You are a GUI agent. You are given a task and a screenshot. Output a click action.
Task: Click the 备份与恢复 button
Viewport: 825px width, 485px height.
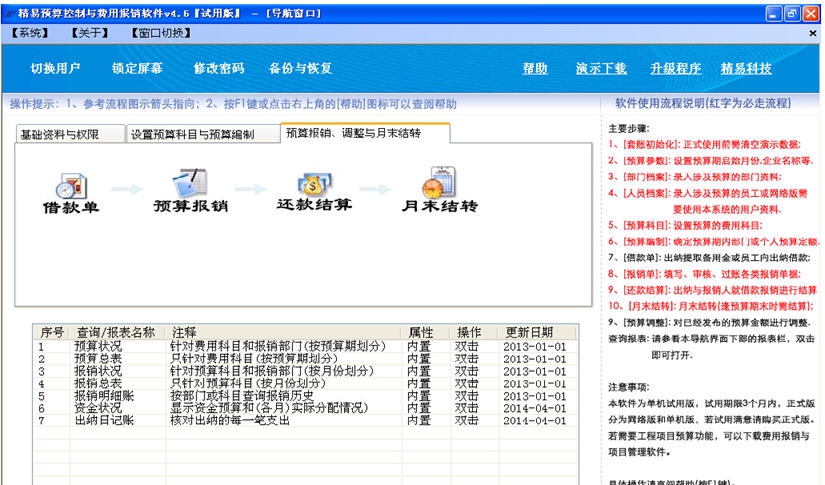[300, 68]
